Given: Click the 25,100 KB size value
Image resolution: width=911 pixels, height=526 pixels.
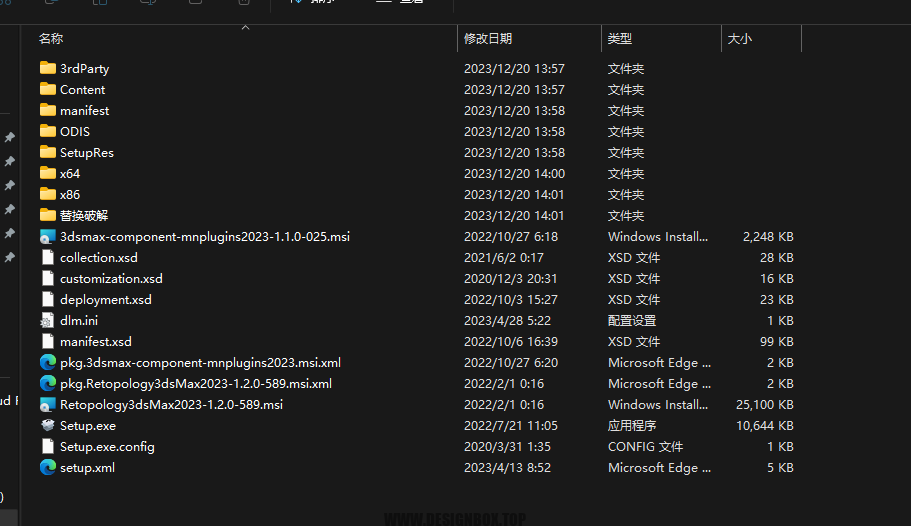Looking at the screenshot, I should (765, 405).
